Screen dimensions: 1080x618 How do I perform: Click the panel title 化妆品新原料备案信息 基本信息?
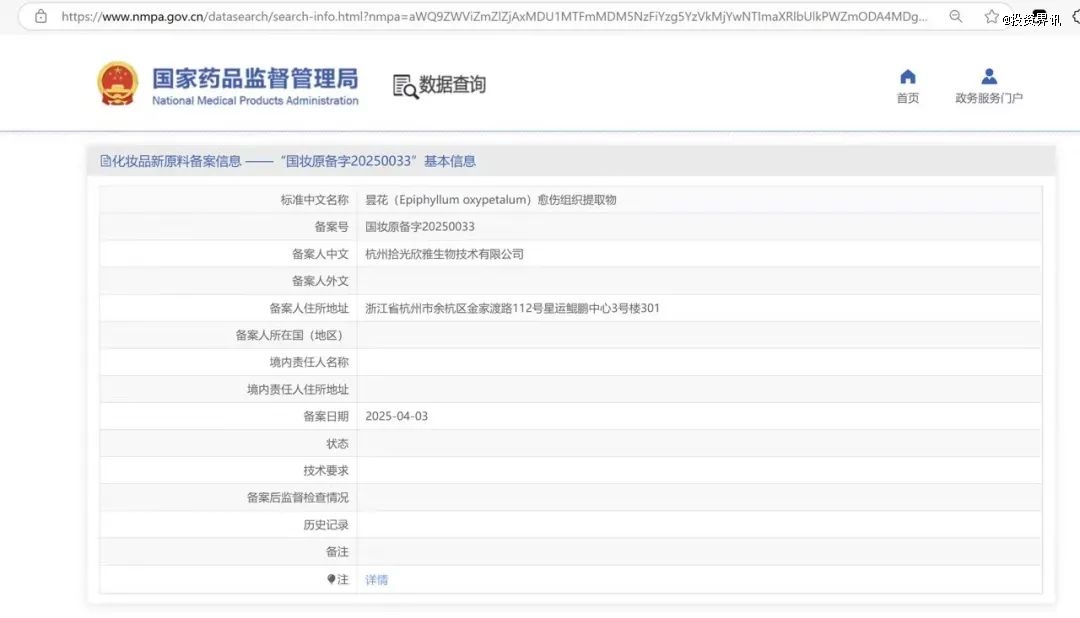pyautogui.click(x=293, y=161)
